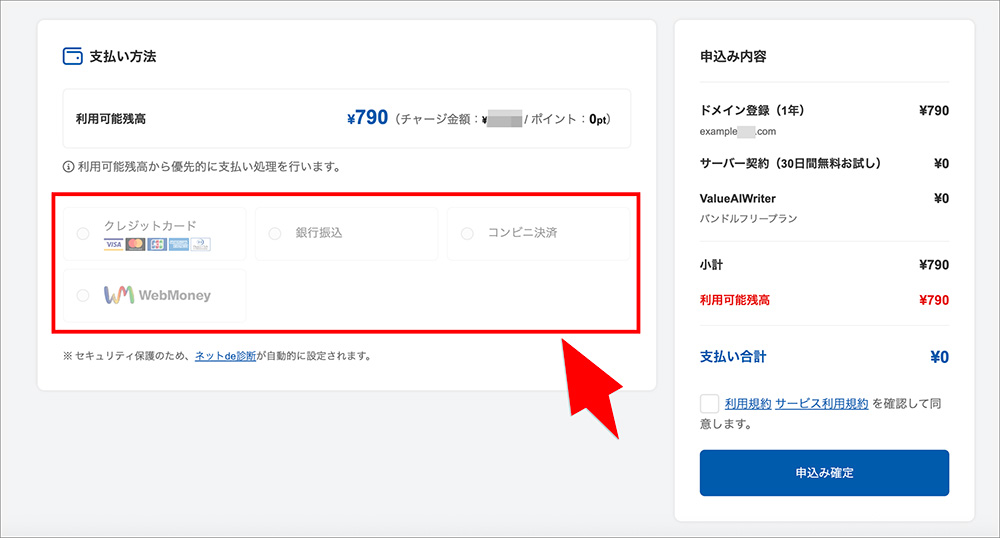Screen dimensions: 1000x538
Task: Click the チャージ金額 label
Action: pos(435,119)
